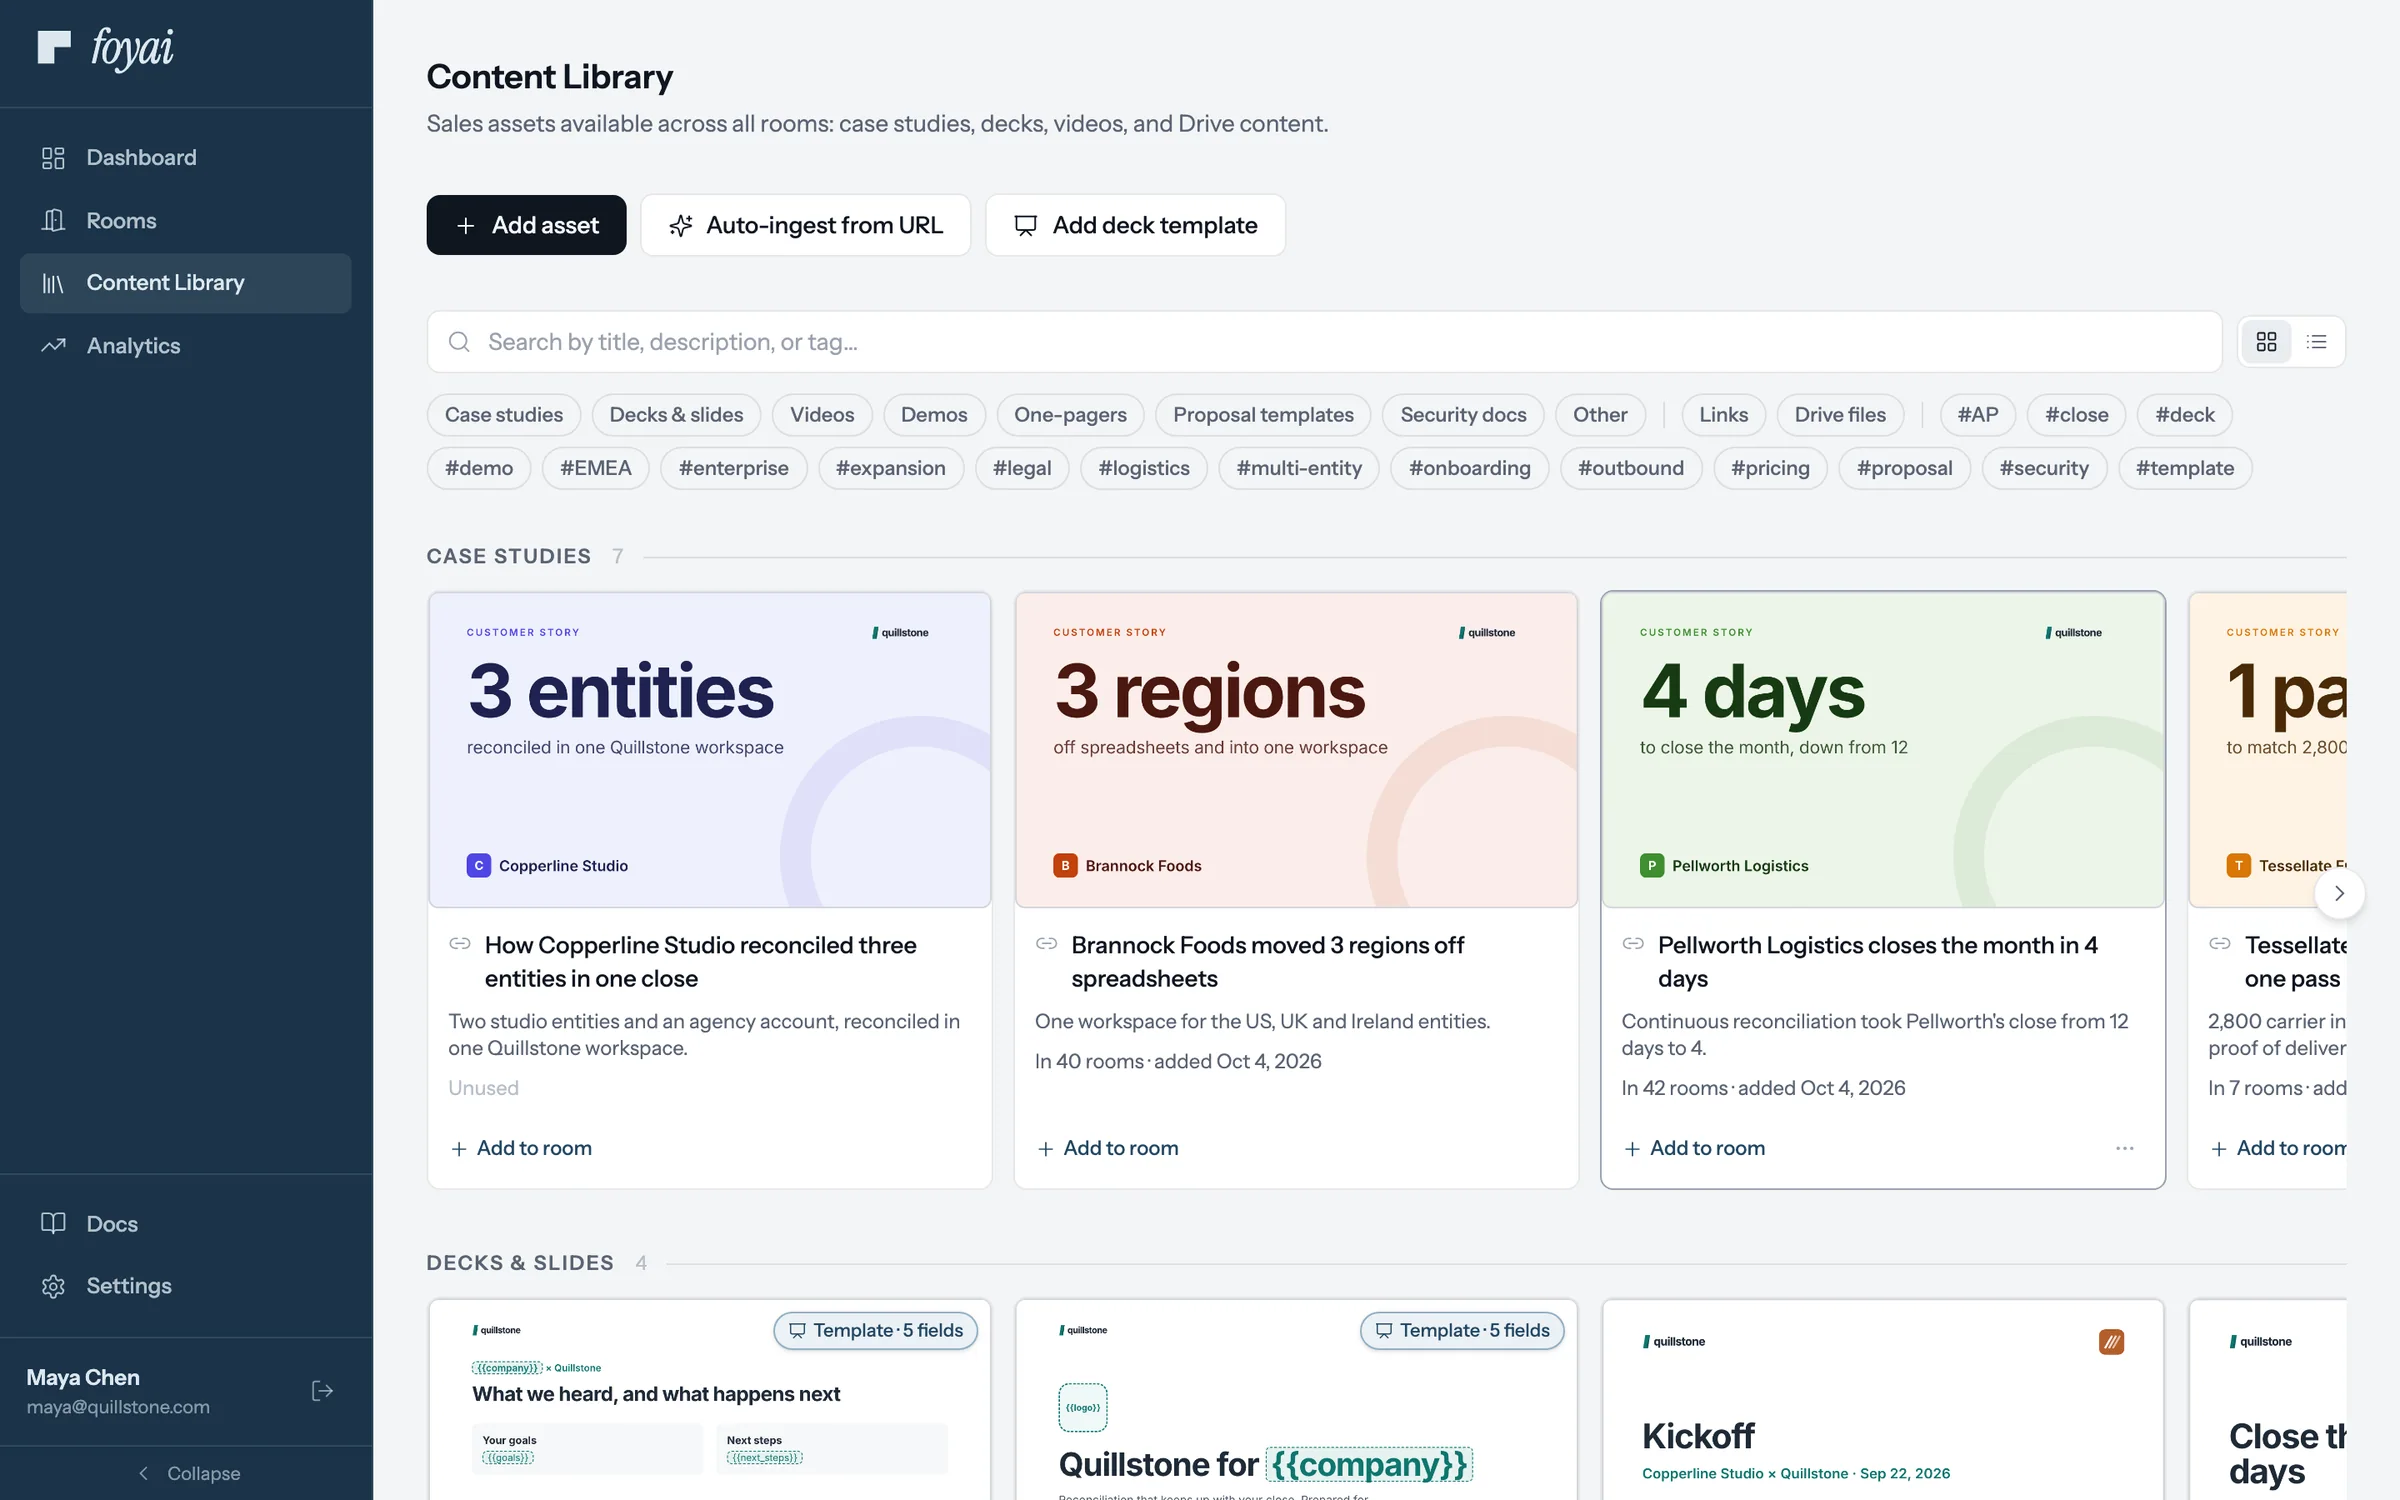Screen dimensions: 2400x1500
Task: Click orange slides icon on Kickoff deck
Action: pyautogui.click(x=2111, y=1342)
